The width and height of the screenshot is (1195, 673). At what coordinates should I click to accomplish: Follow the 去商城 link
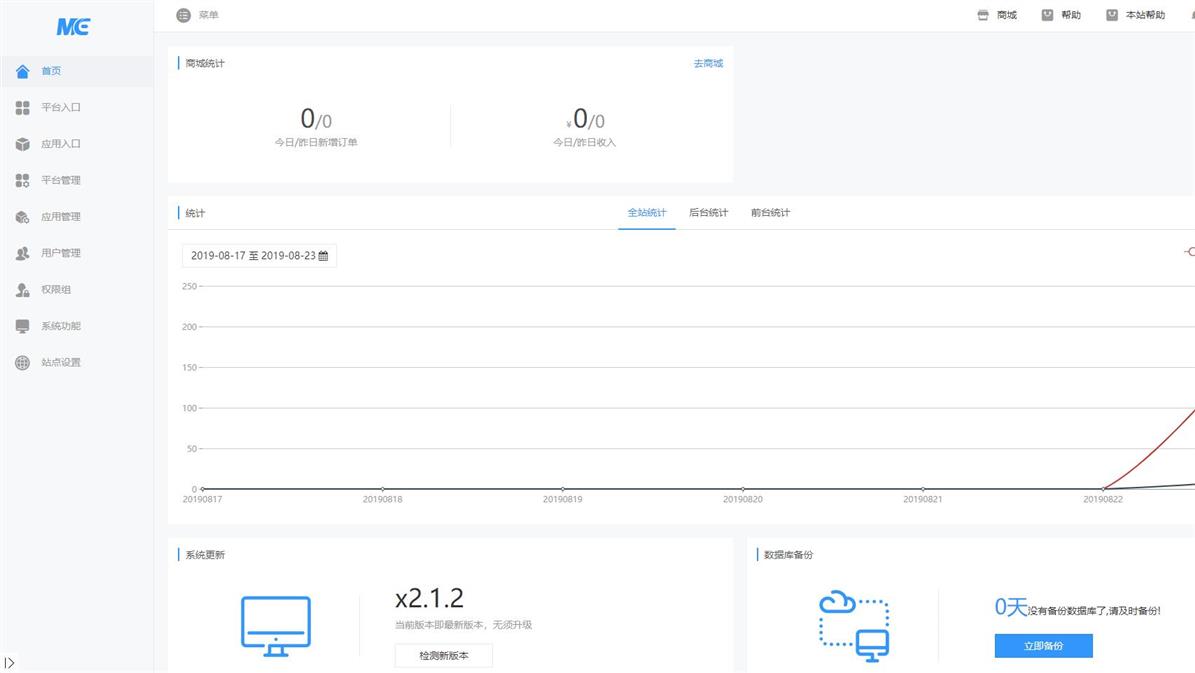click(708, 64)
